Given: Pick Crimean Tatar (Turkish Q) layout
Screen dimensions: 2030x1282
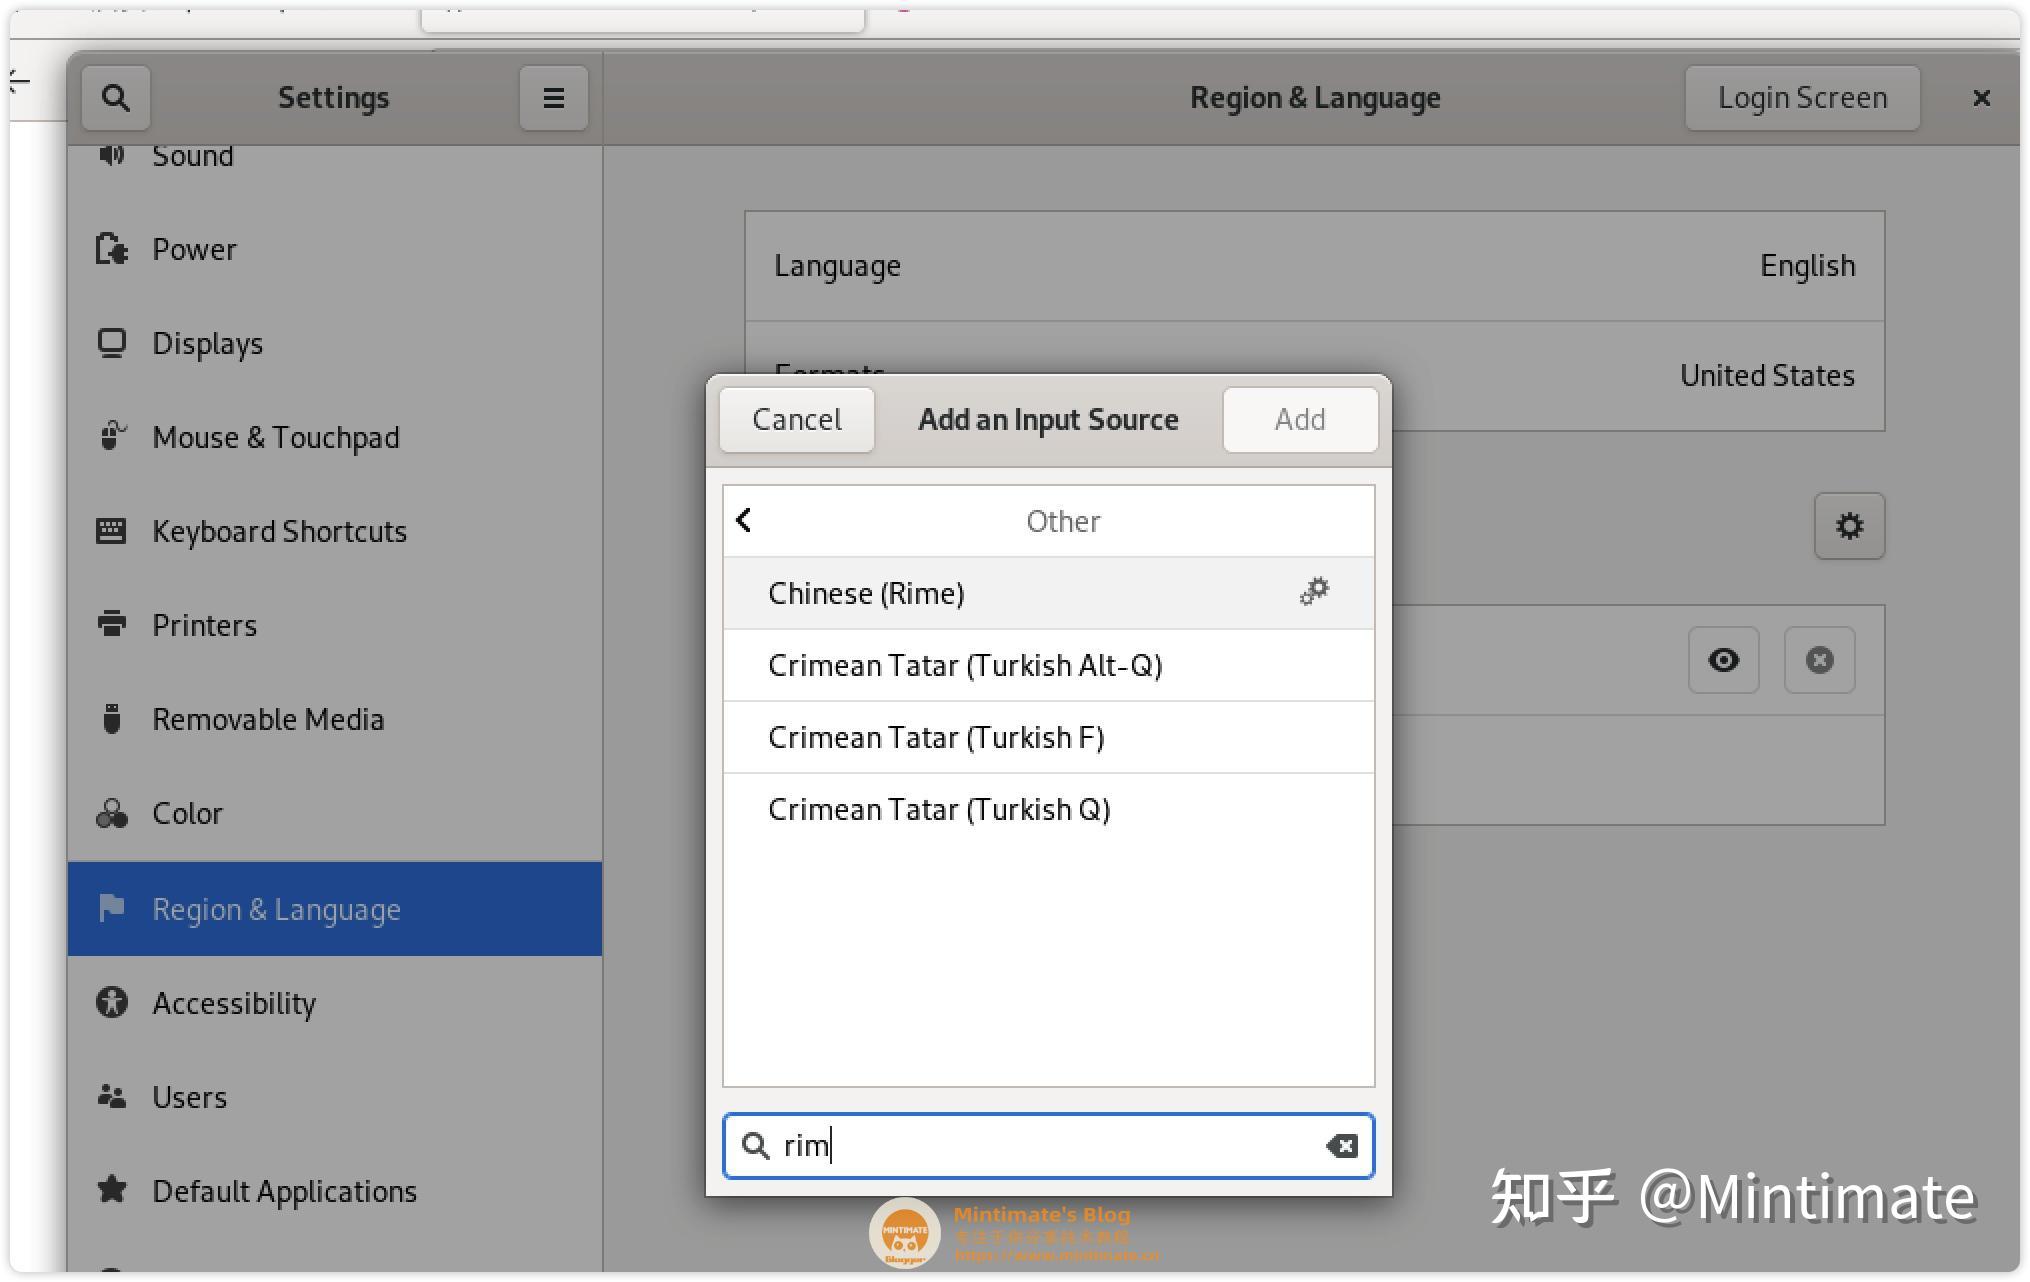Looking at the screenshot, I should coord(938,810).
